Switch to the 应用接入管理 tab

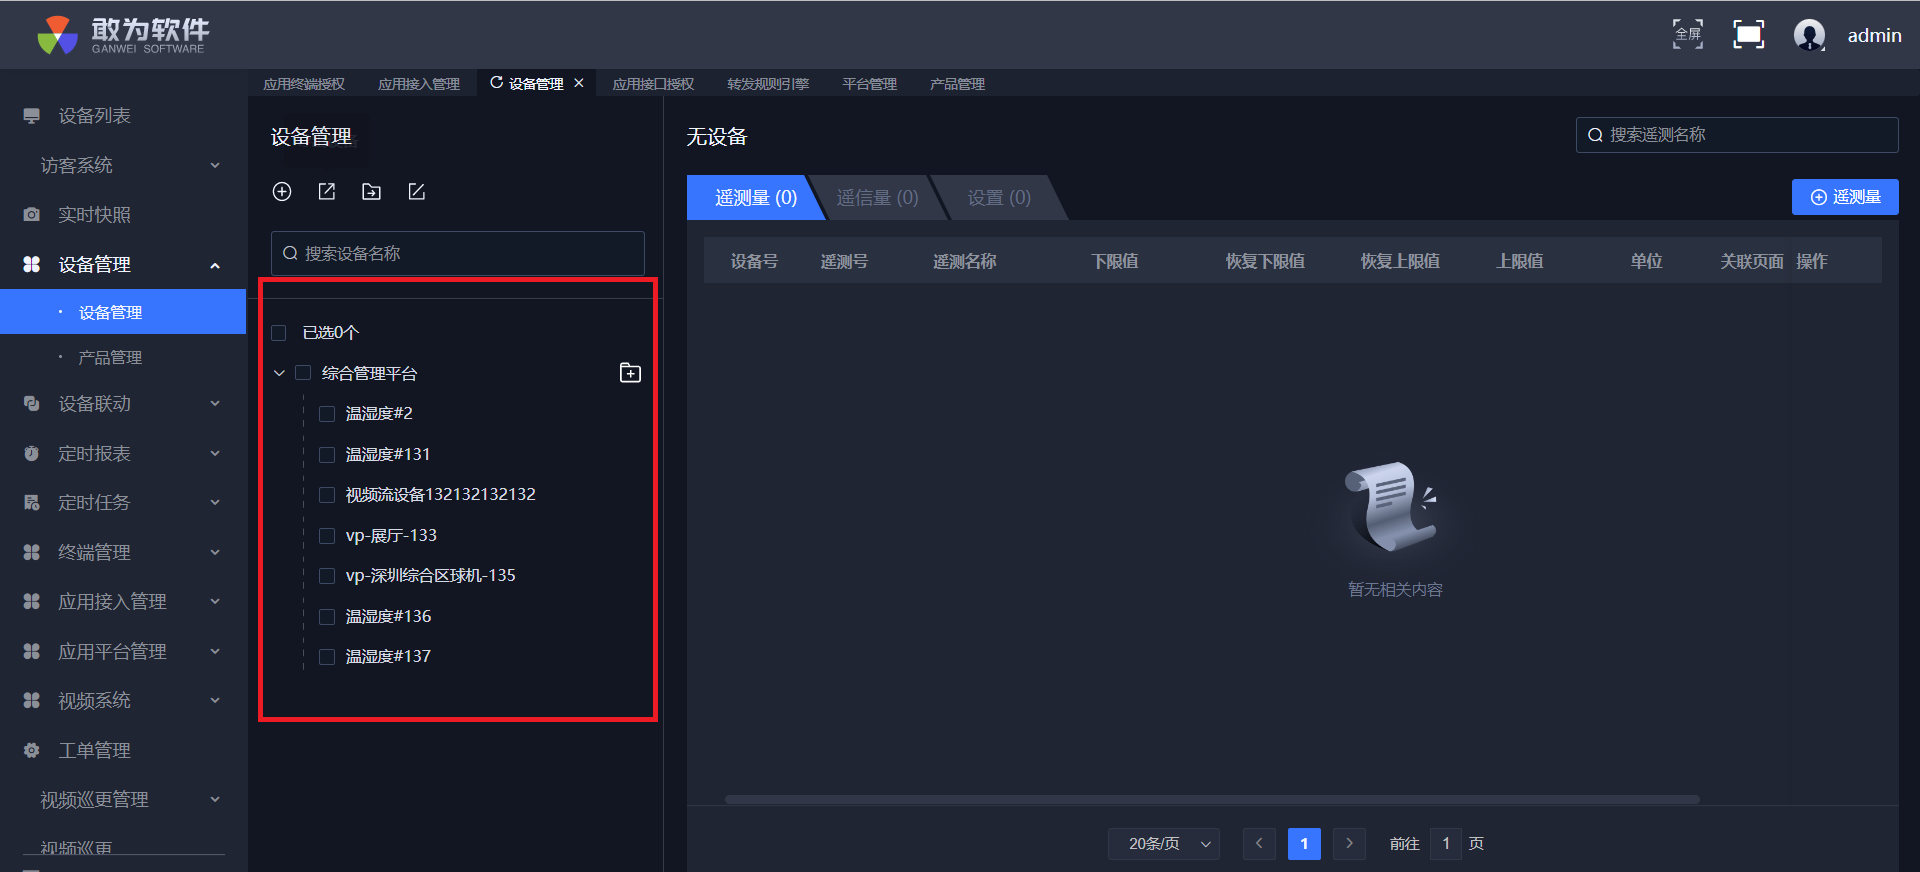tap(419, 84)
